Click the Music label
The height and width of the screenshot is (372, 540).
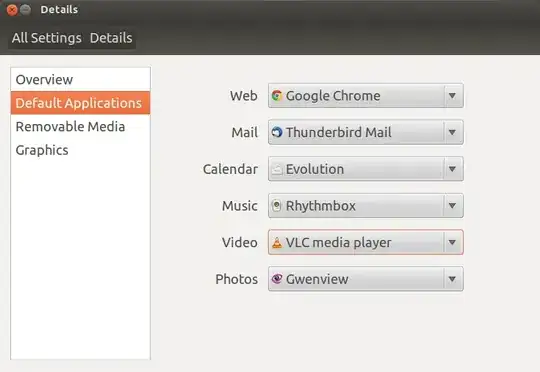(240, 206)
